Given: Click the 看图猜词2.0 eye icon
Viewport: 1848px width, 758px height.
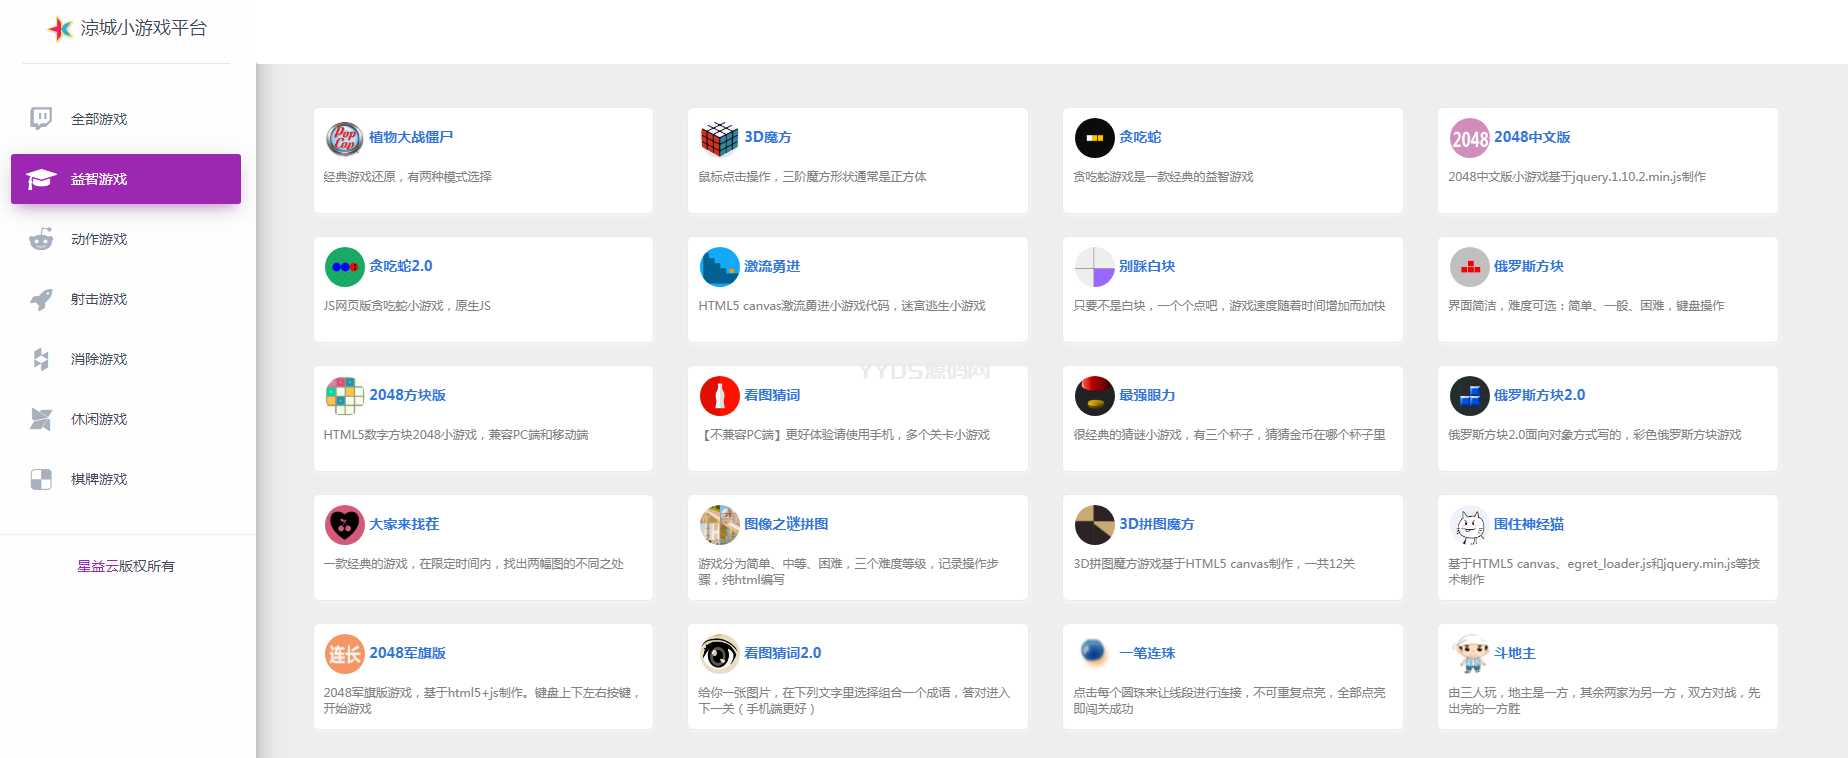Looking at the screenshot, I should 719,655.
